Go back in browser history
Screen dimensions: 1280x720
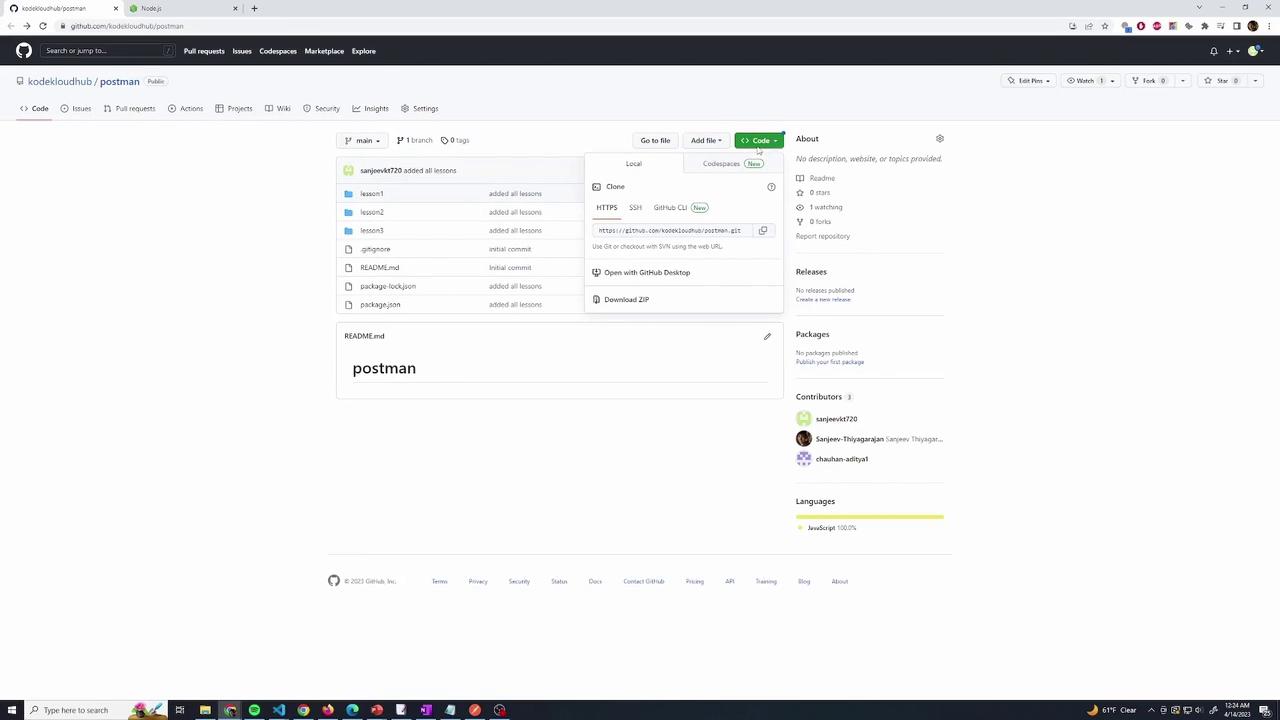tap(11, 26)
